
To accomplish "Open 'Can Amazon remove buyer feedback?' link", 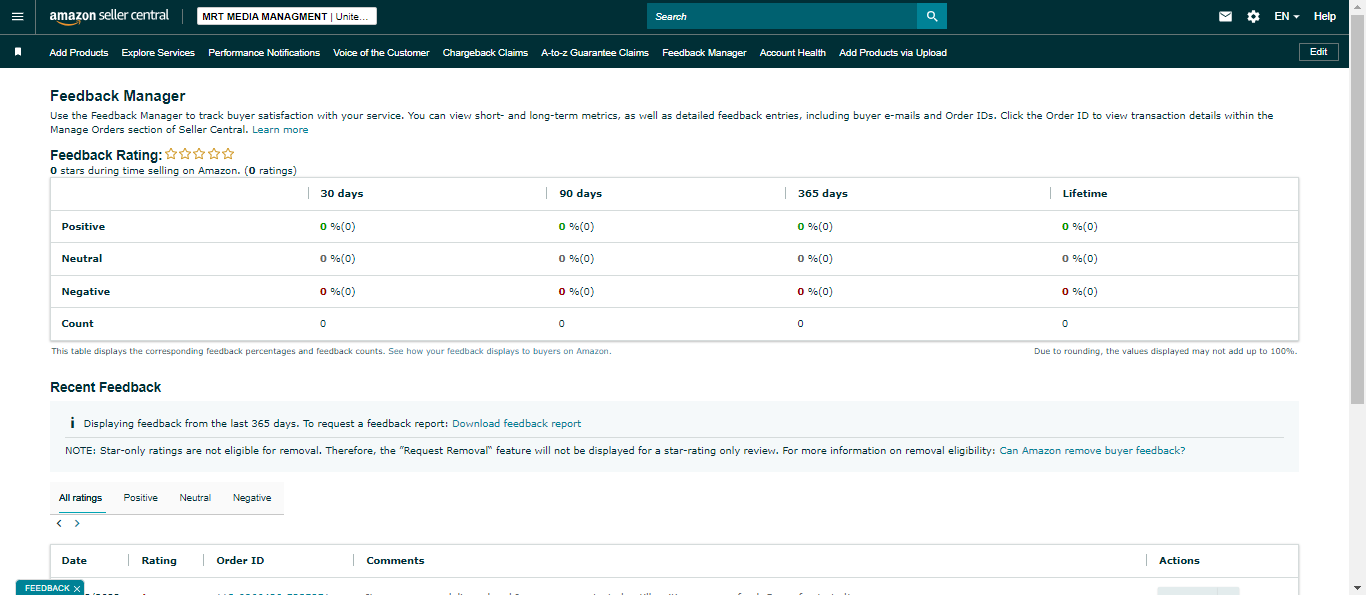I will coord(1092,451).
